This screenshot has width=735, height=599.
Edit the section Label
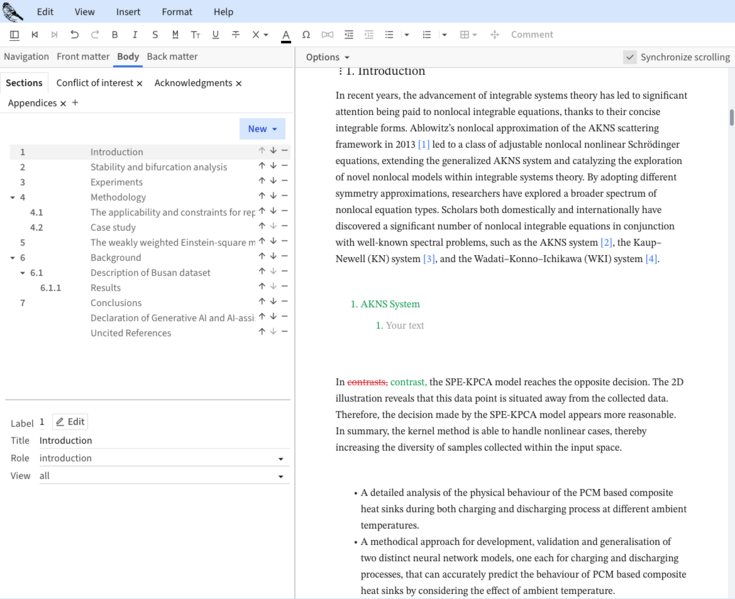point(70,422)
